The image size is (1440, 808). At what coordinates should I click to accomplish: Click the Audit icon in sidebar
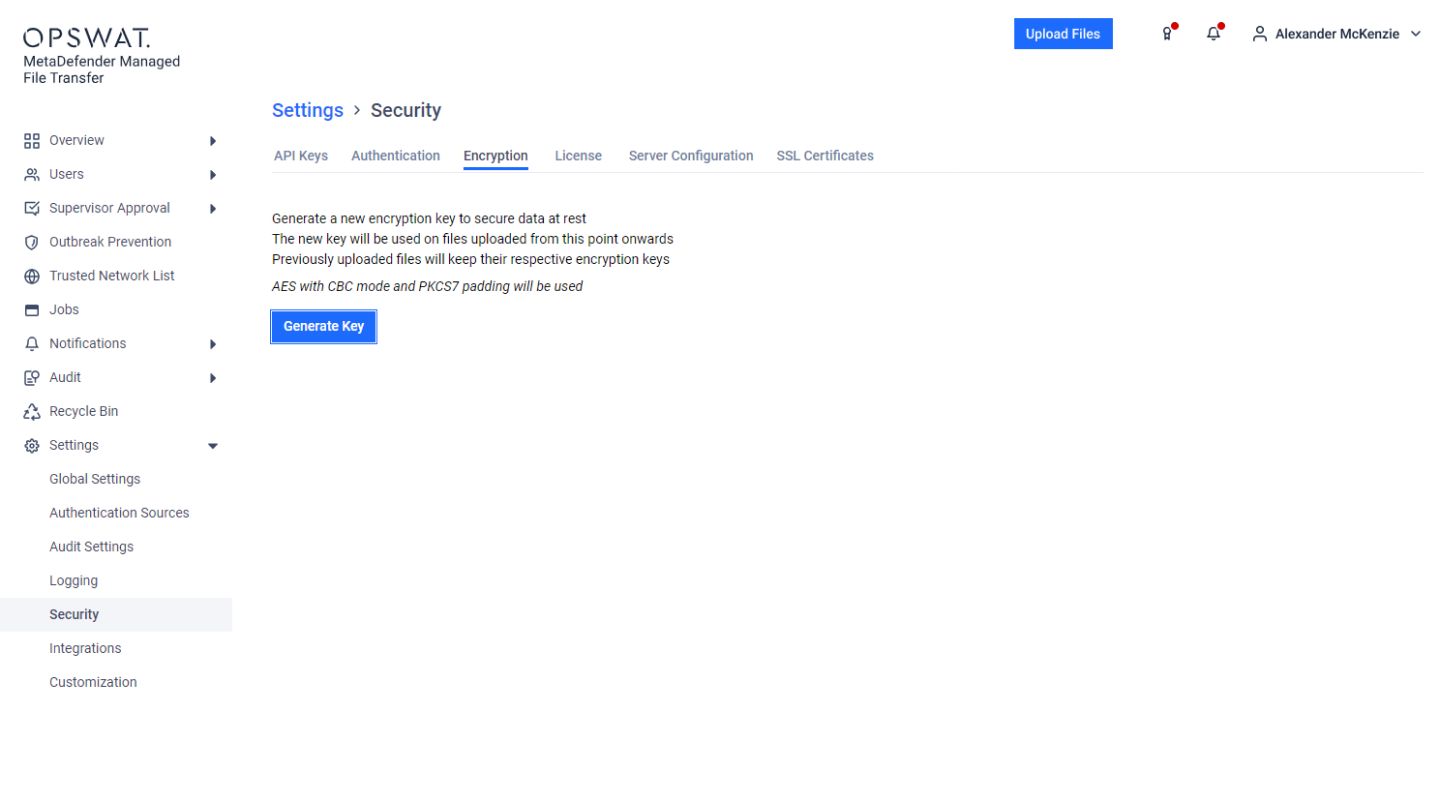(30, 377)
